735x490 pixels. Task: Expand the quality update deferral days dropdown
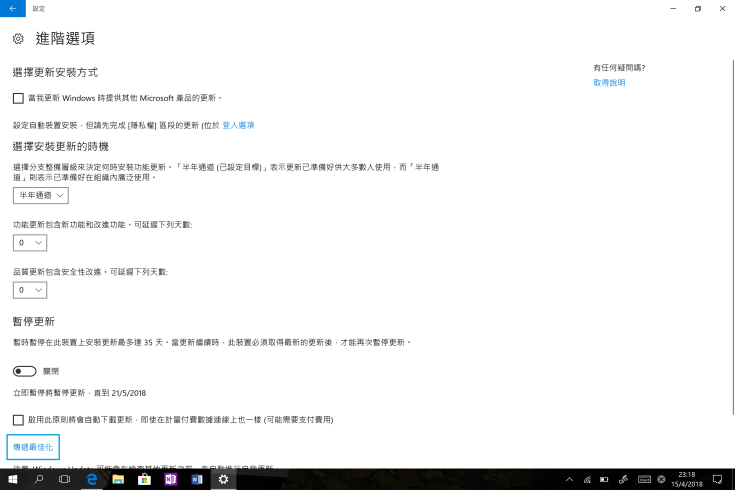tap(30, 290)
